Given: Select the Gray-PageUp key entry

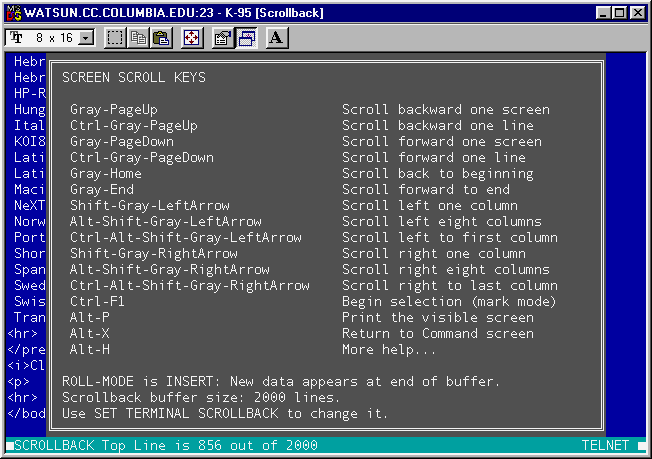Looking at the screenshot, I should tap(114, 110).
